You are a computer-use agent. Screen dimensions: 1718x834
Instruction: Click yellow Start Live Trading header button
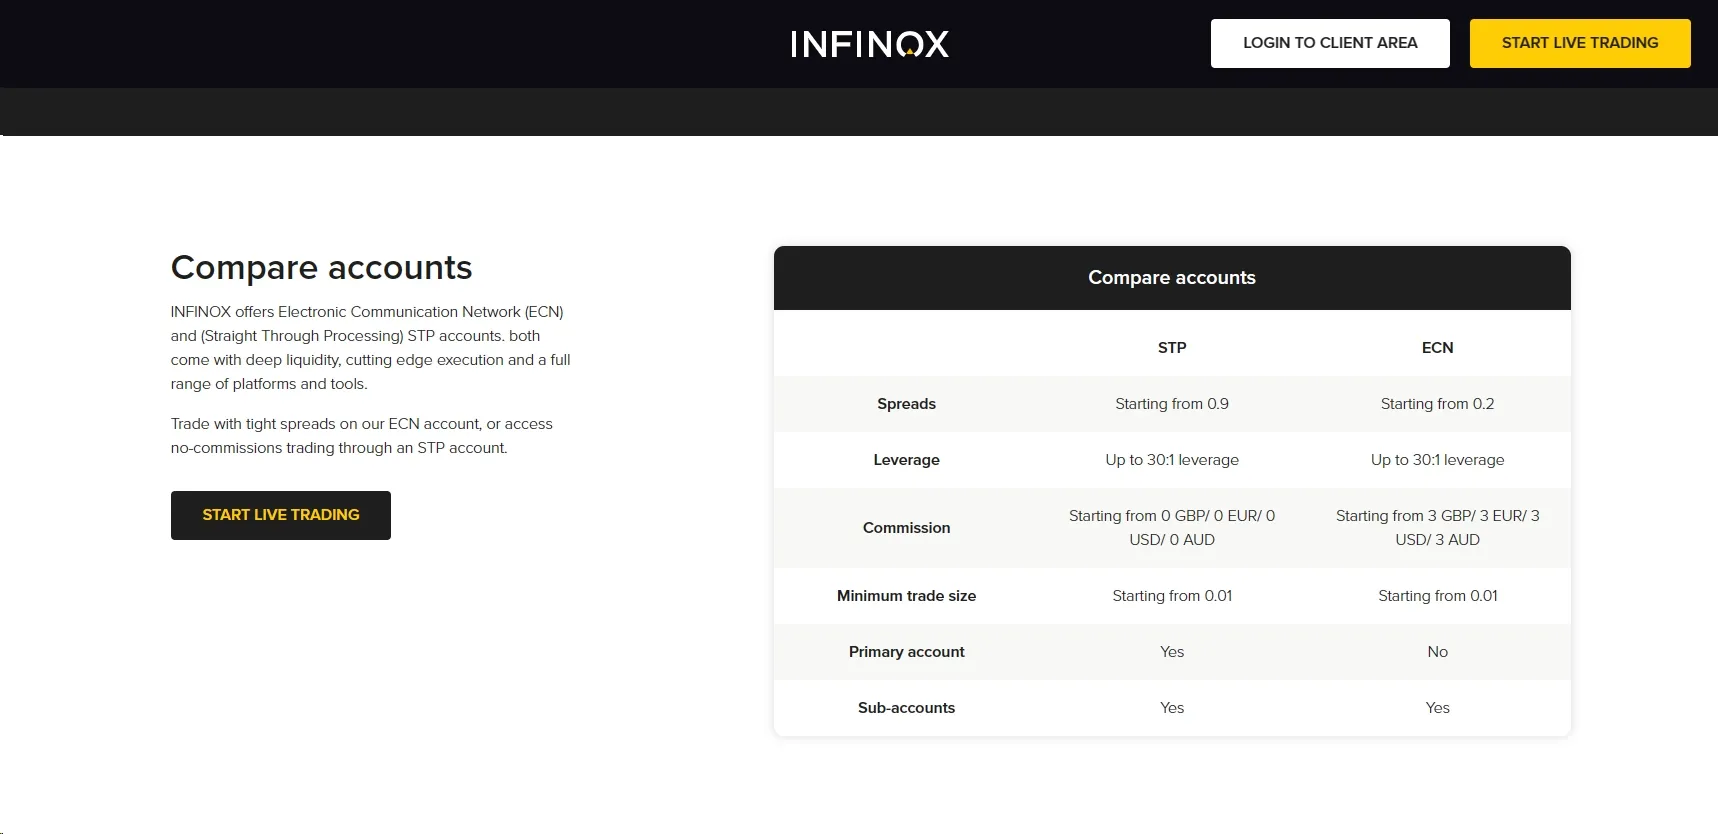[1580, 43]
